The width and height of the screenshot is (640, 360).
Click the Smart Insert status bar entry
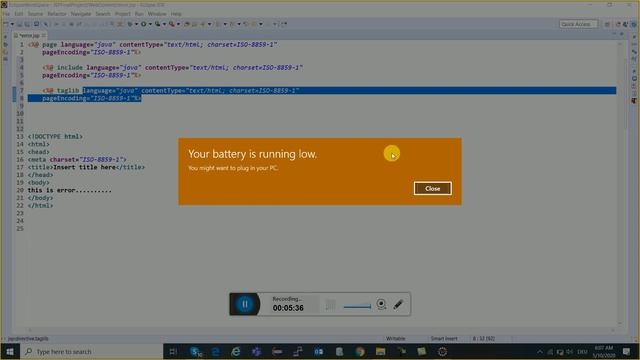tap(444, 339)
